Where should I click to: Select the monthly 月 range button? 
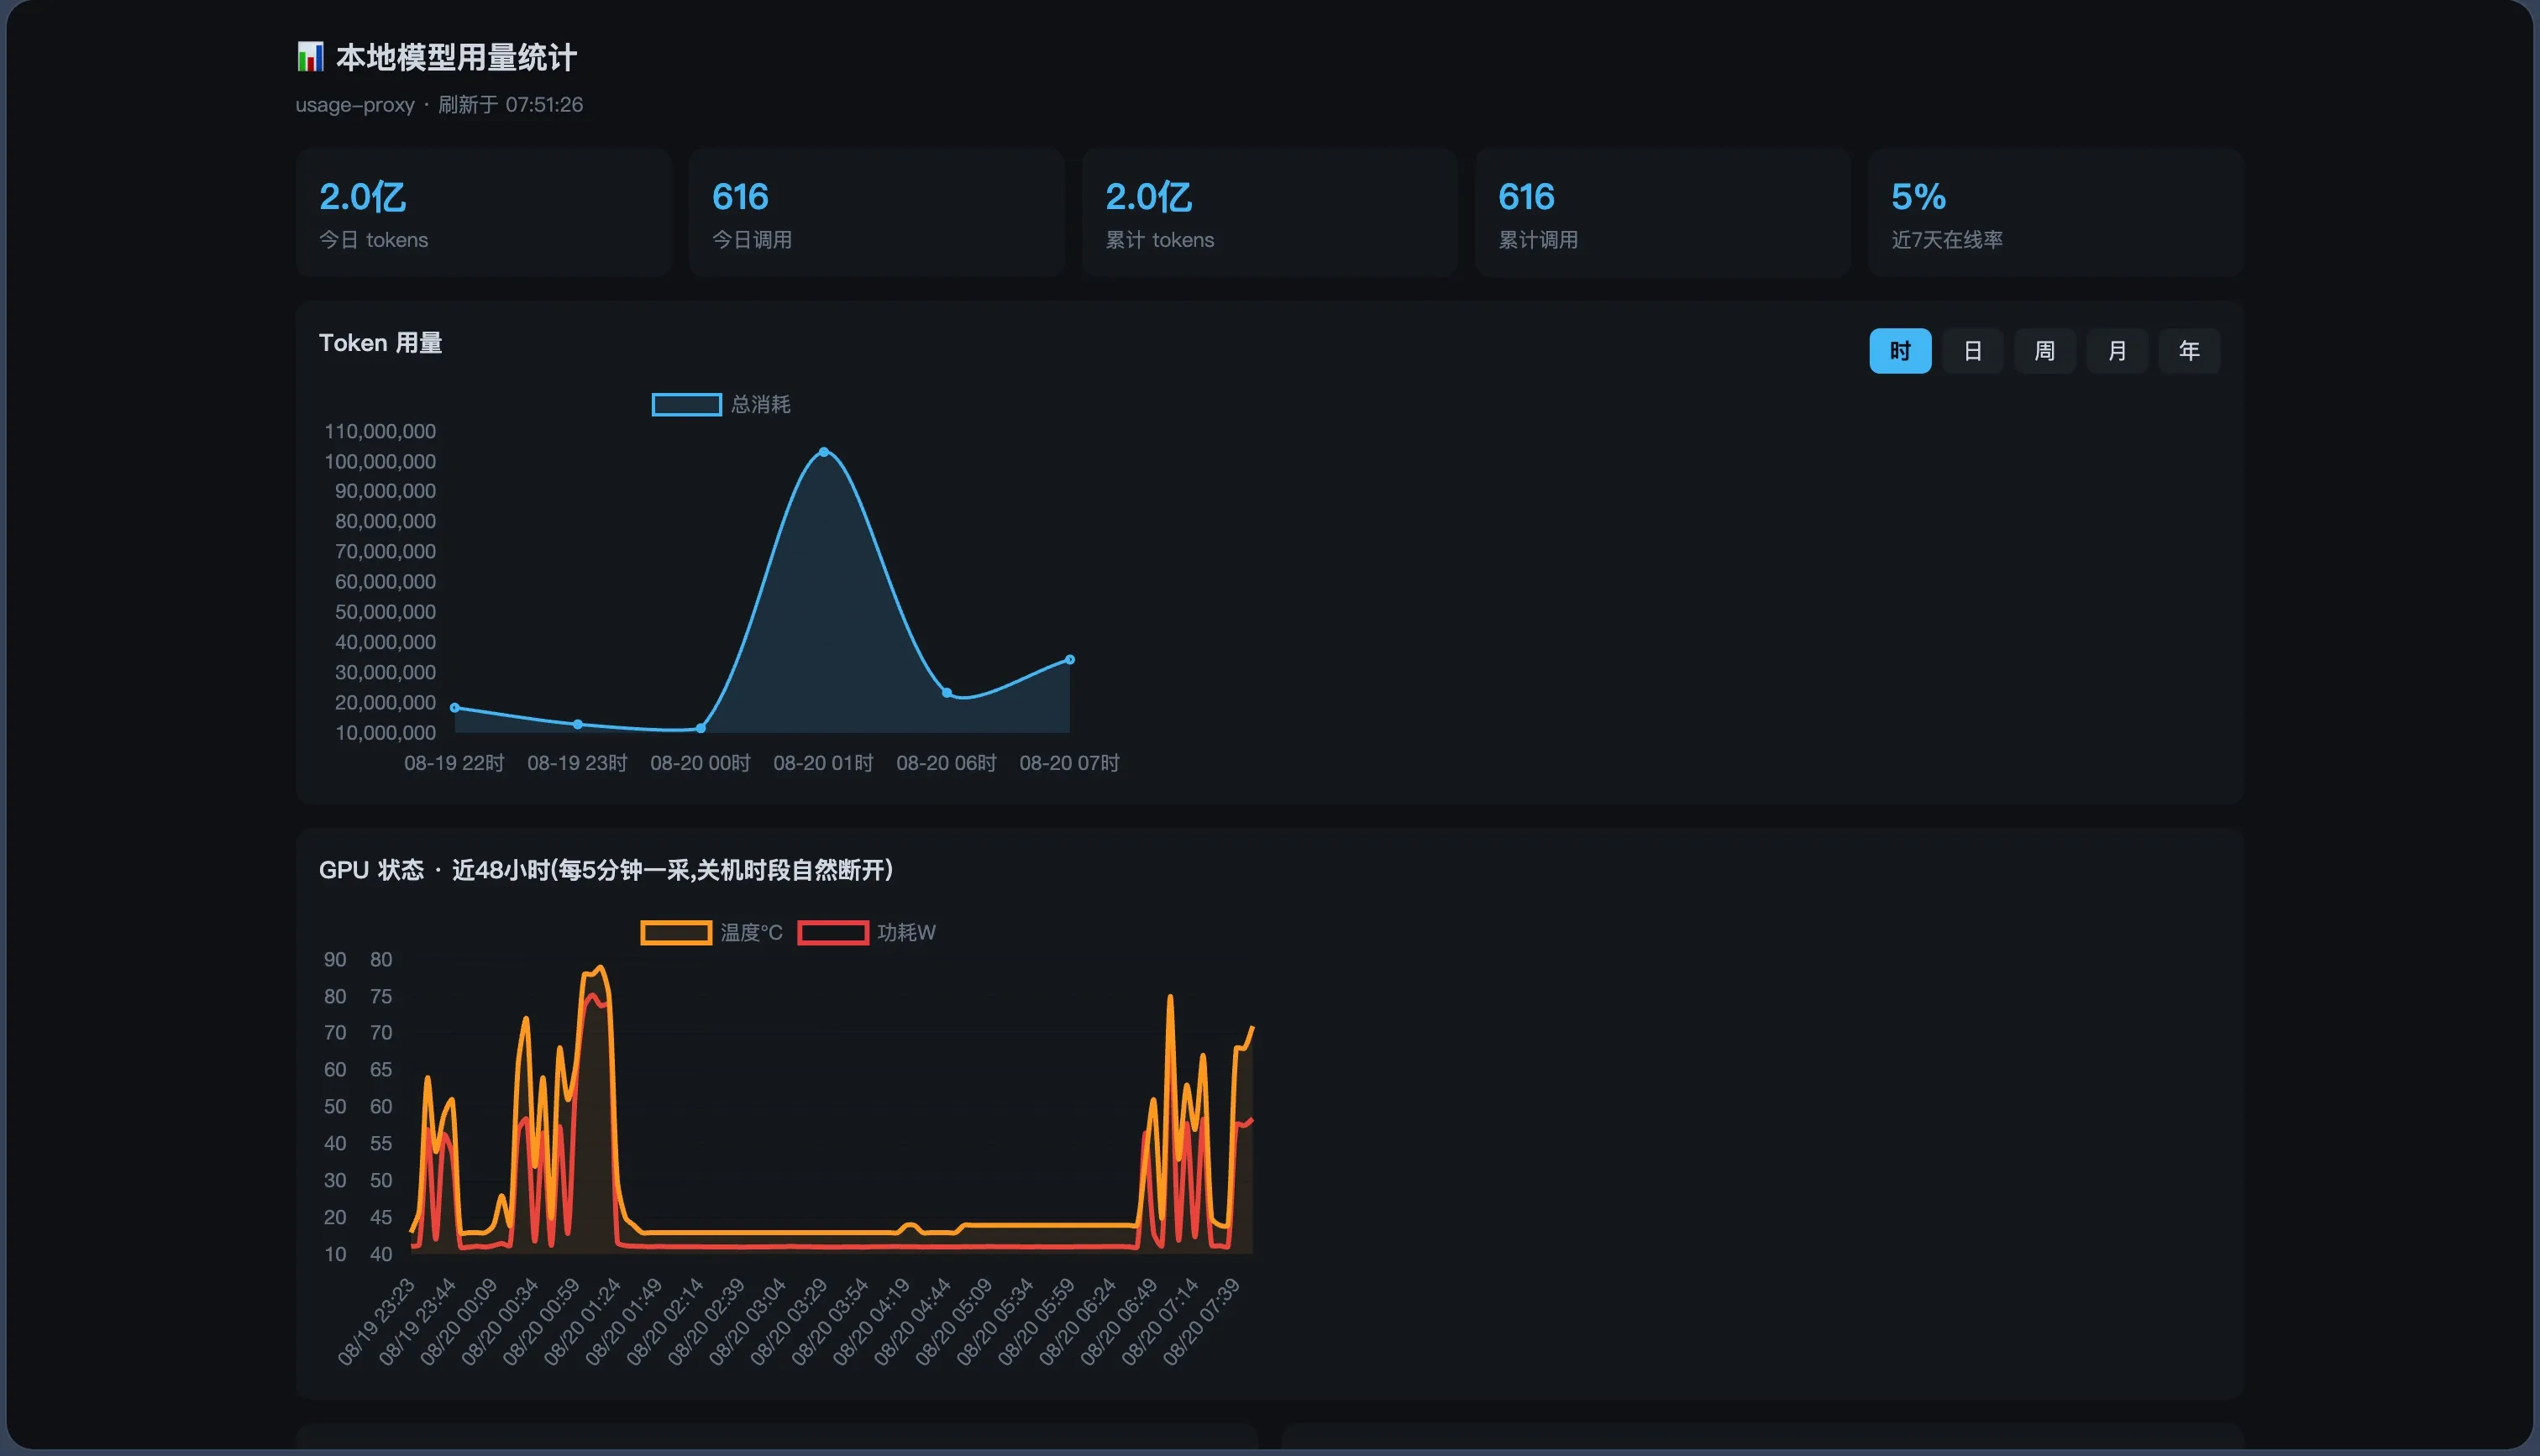(2117, 351)
